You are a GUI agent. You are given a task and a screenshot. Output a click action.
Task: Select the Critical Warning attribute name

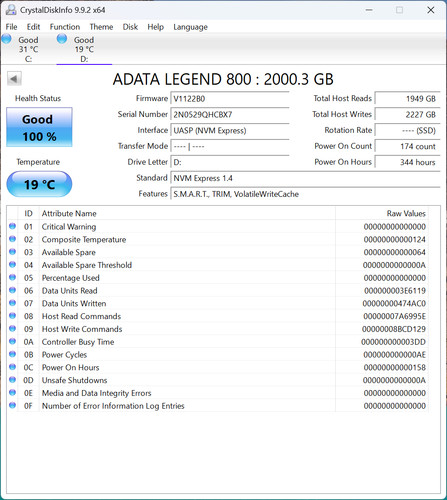(x=69, y=227)
